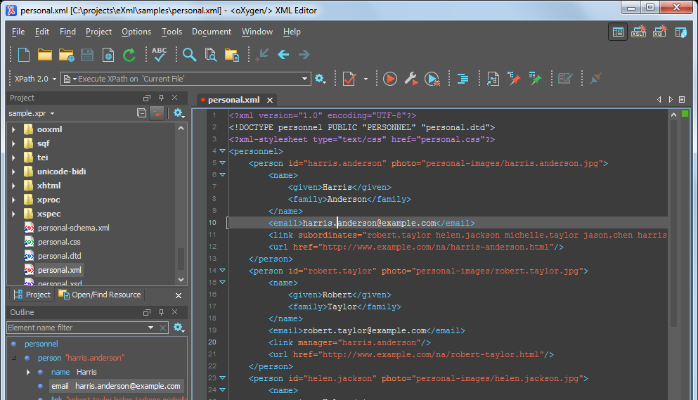The width and height of the screenshot is (698, 400).
Task: Navigate back with blue left arrow
Action: coord(284,55)
